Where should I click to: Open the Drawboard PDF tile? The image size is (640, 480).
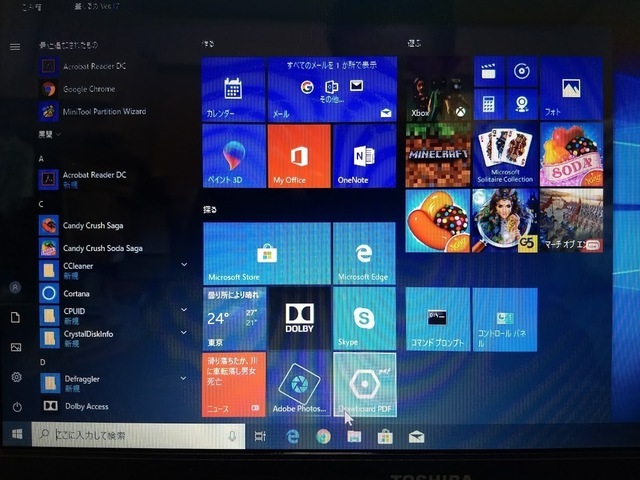click(364, 384)
